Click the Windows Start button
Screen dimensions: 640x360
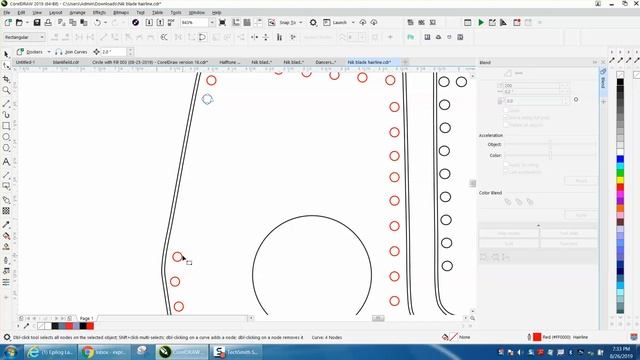pyautogui.click(x=10, y=352)
